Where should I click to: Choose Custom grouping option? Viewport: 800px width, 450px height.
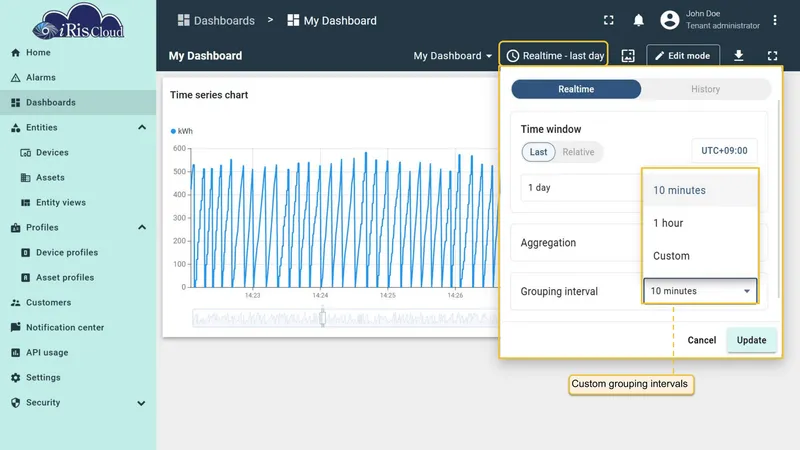coord(700,256)
